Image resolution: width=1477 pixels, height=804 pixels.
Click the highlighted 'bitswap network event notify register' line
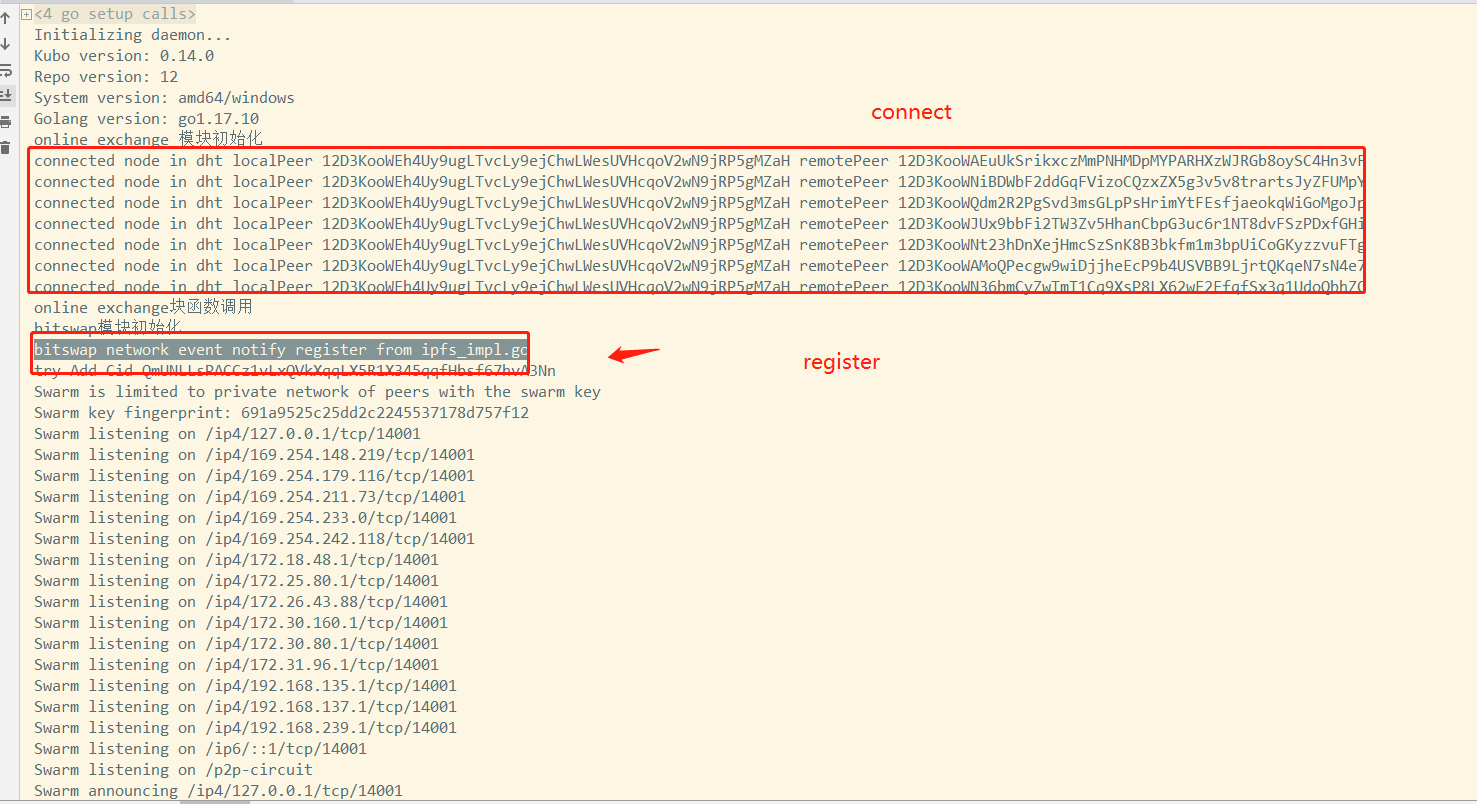coord(281,349)
